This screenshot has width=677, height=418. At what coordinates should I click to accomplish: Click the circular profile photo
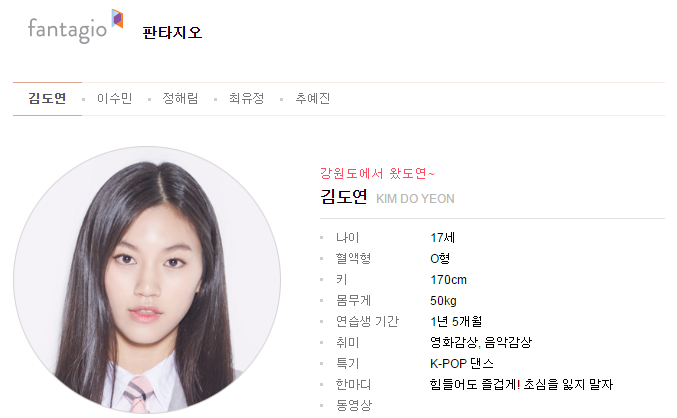147,280
